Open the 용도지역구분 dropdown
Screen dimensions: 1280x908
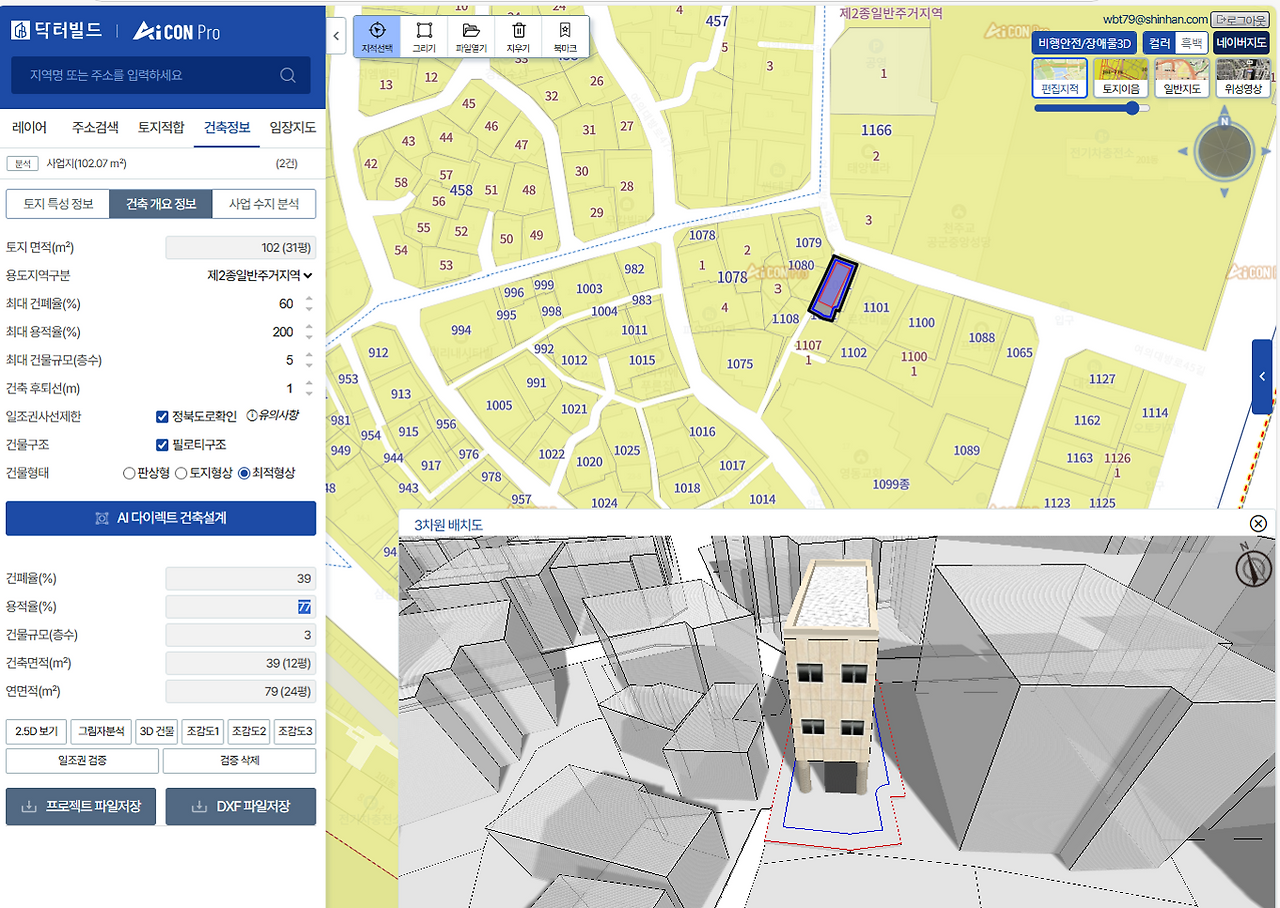coord(260,275)
